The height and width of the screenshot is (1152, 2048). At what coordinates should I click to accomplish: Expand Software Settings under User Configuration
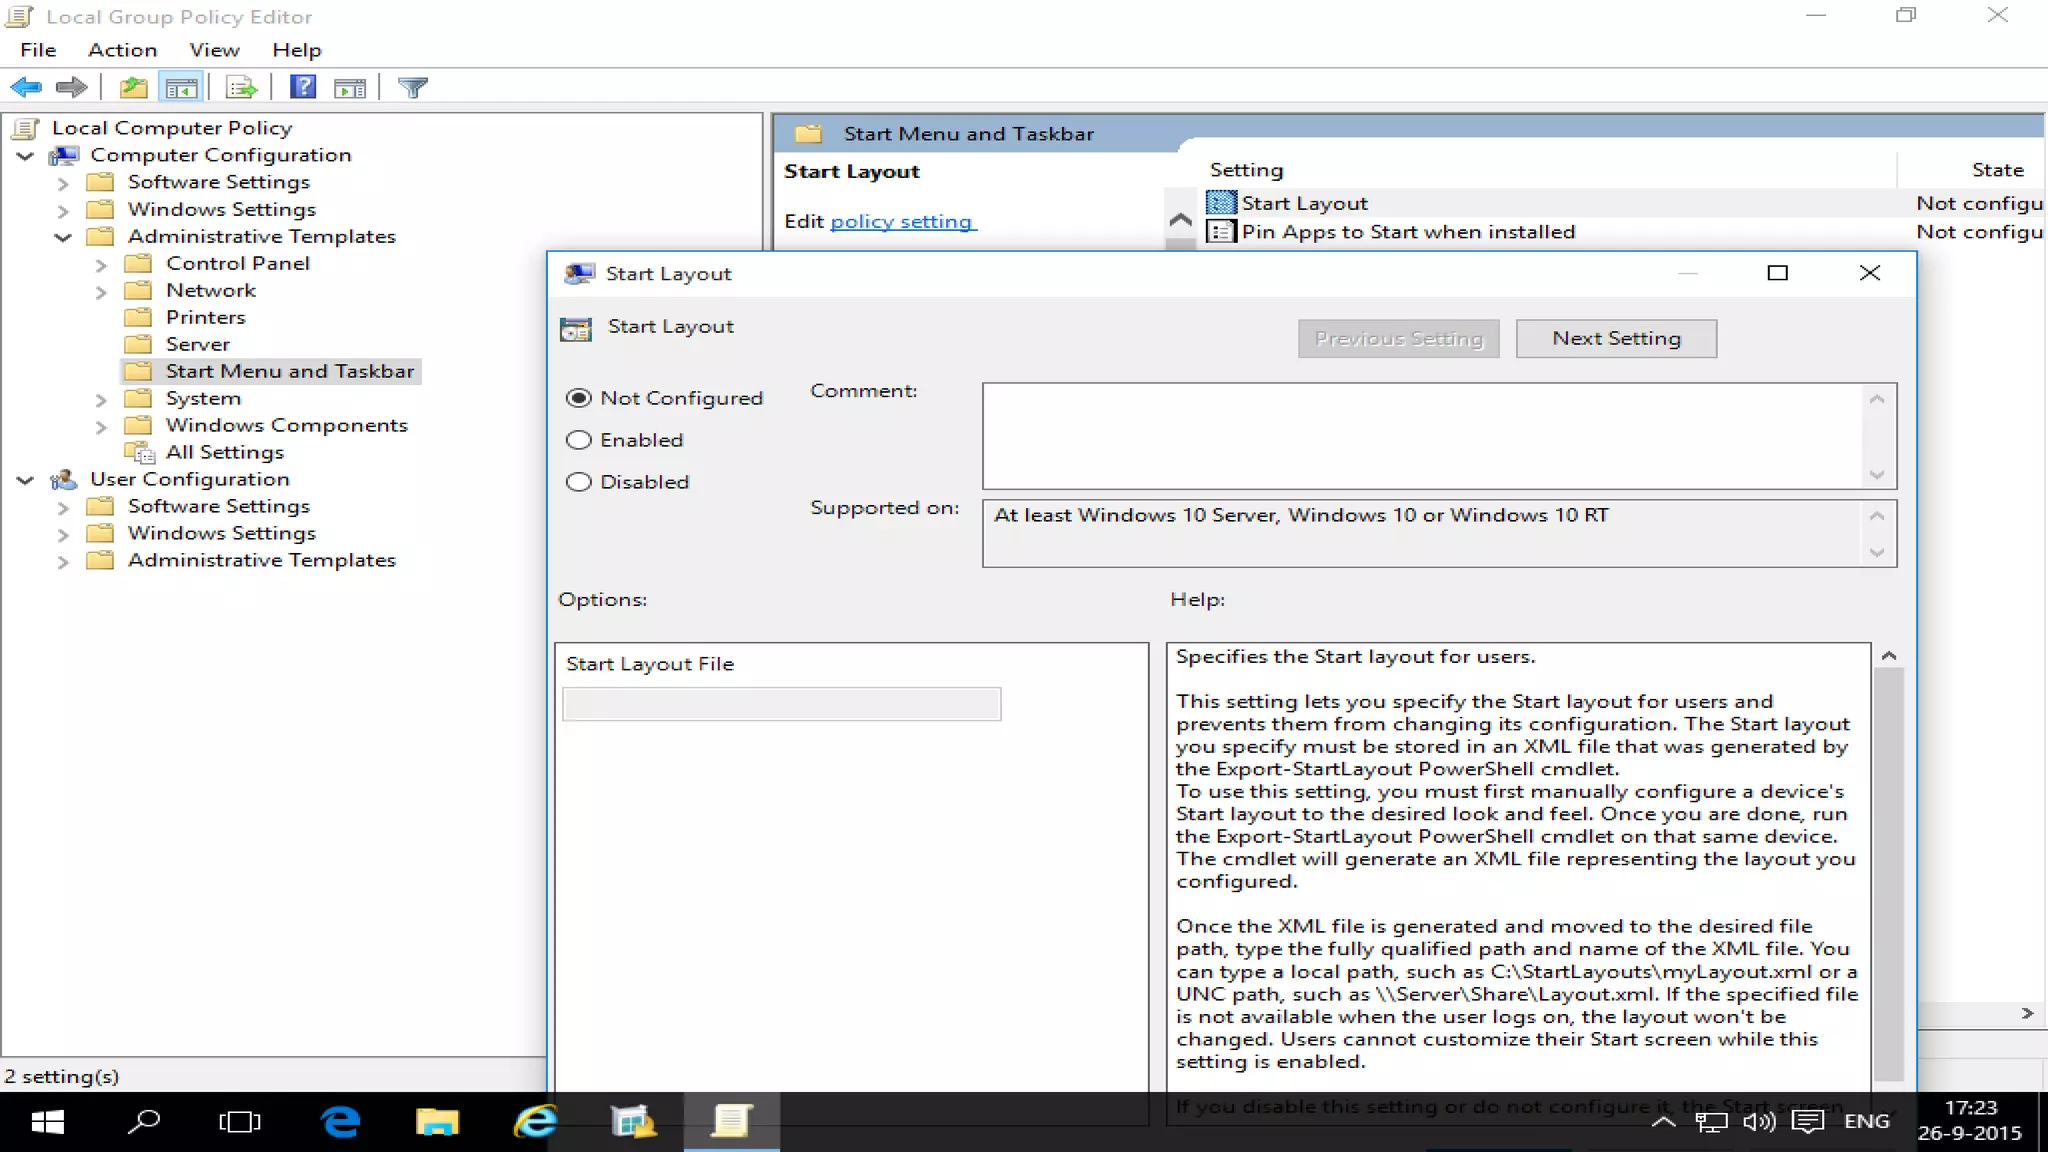[63, 507]
